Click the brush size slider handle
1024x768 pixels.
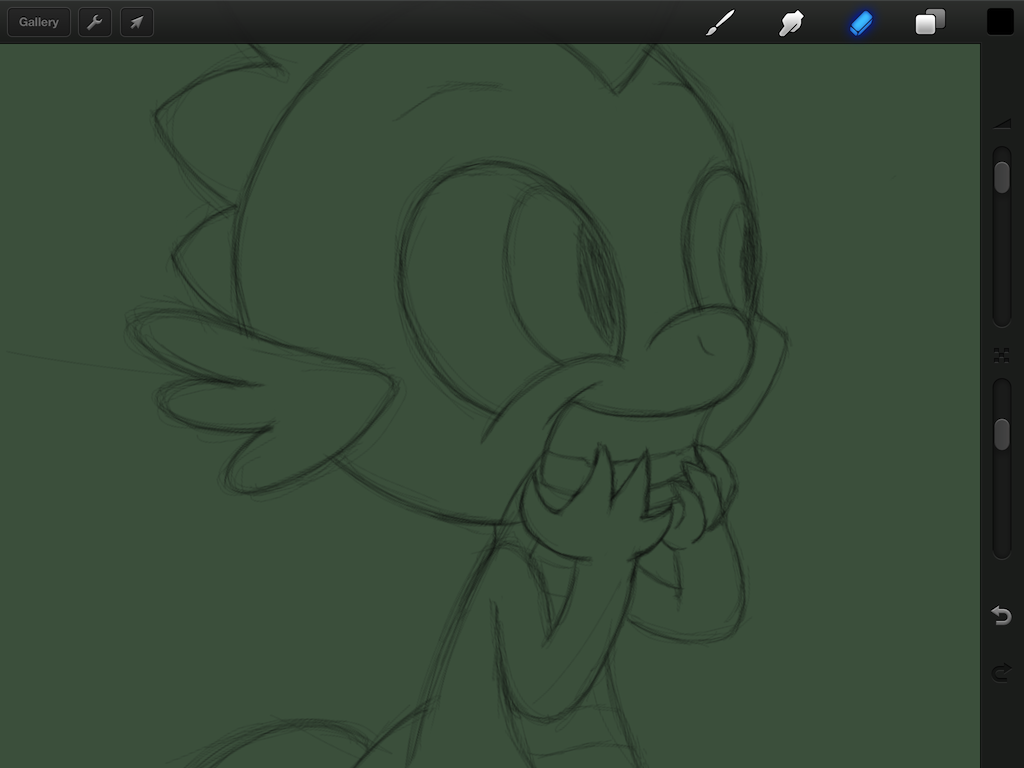[x=1001, y=177]
